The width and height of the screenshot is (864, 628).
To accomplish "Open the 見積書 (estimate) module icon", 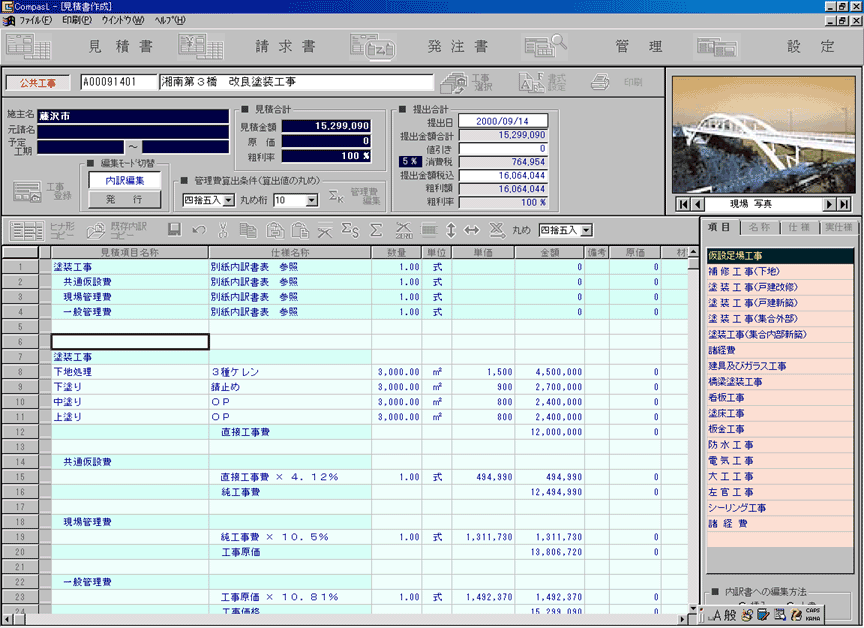I will (x=29, y=46).
